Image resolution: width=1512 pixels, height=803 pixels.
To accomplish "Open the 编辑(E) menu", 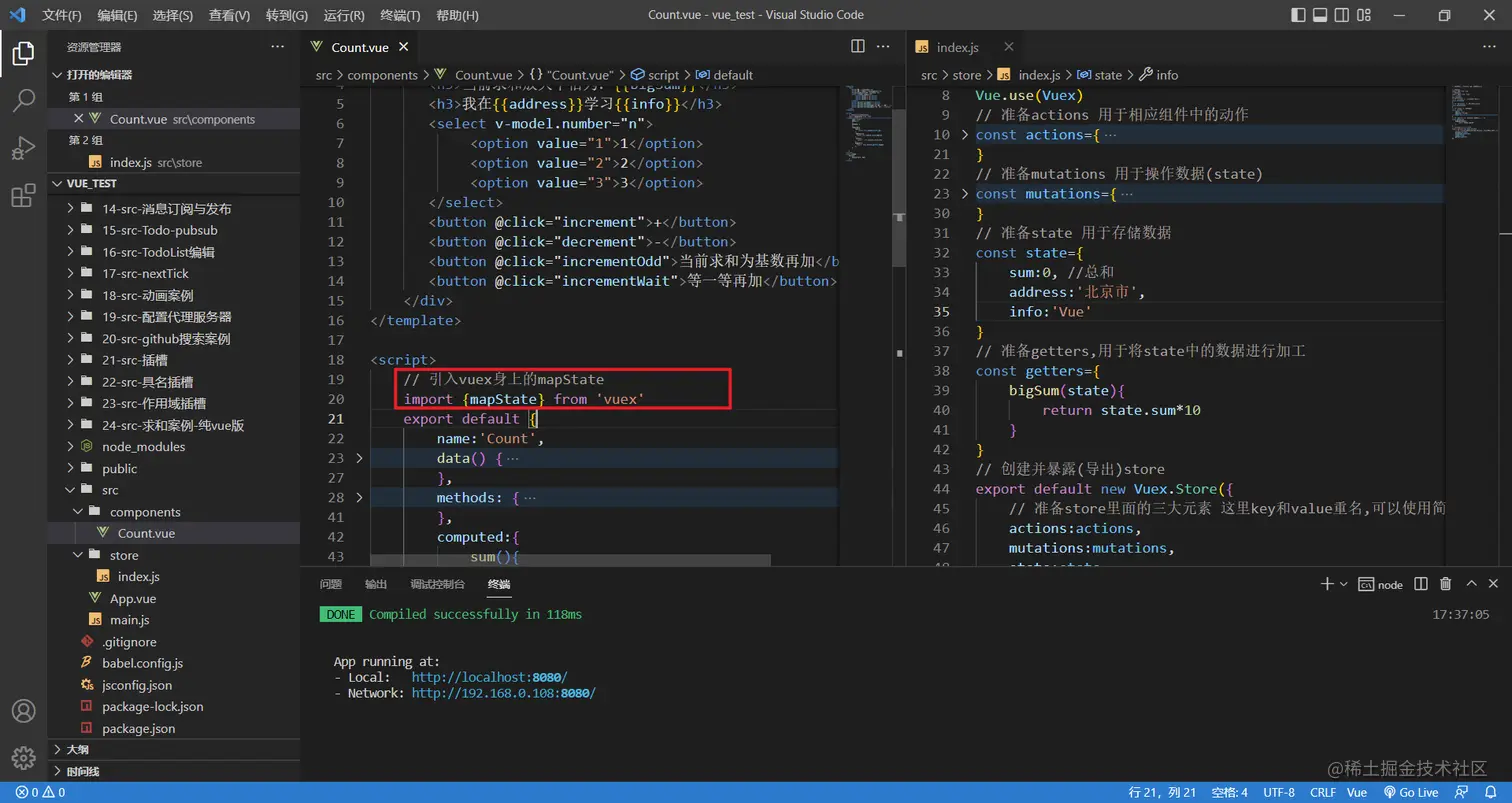I will point(118,15).
